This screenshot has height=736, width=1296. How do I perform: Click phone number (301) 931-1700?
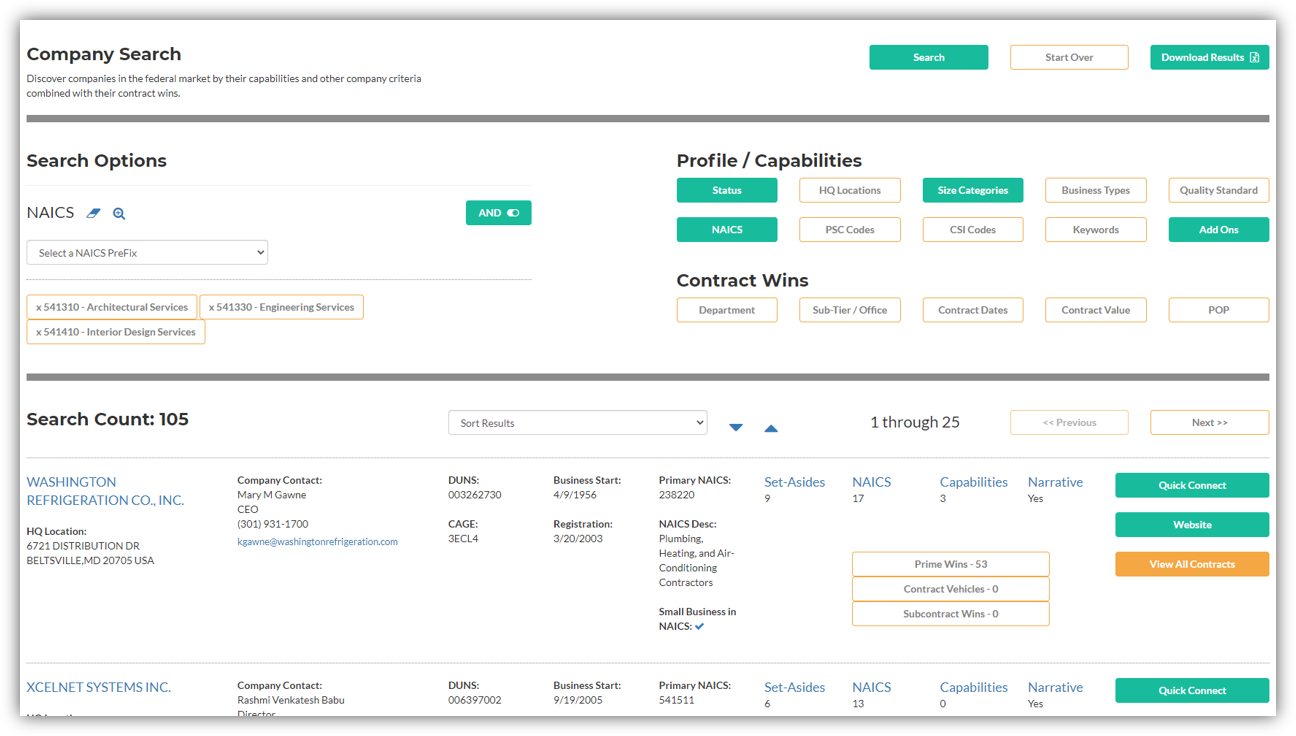pos(273,524)
